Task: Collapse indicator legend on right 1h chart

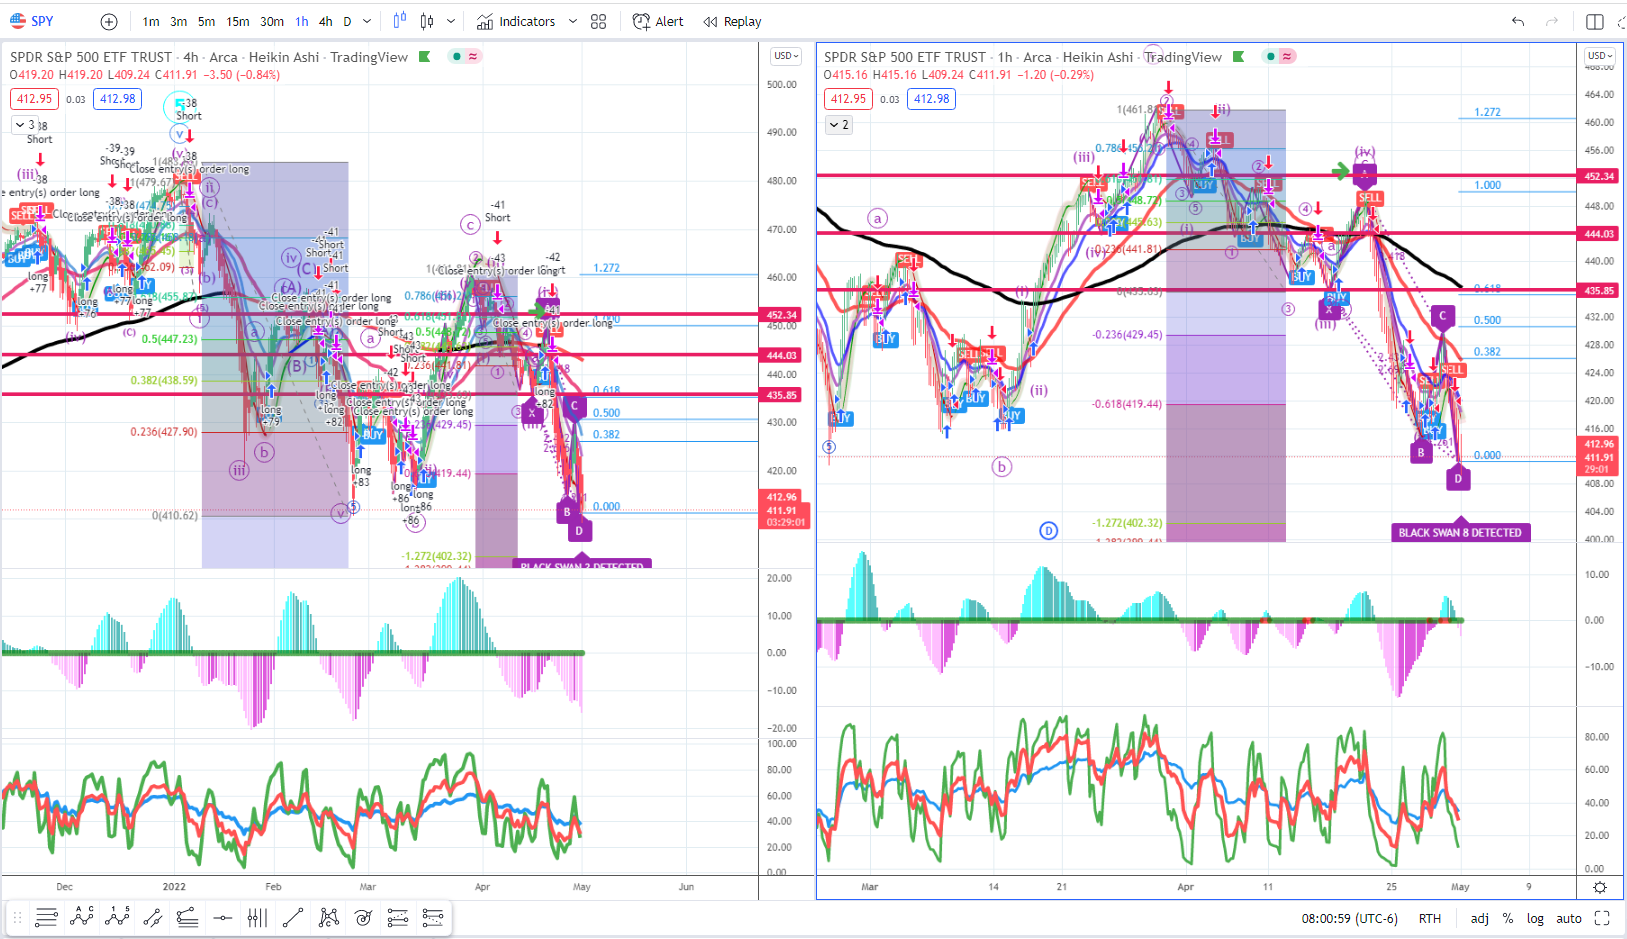Action: point(839,125)
